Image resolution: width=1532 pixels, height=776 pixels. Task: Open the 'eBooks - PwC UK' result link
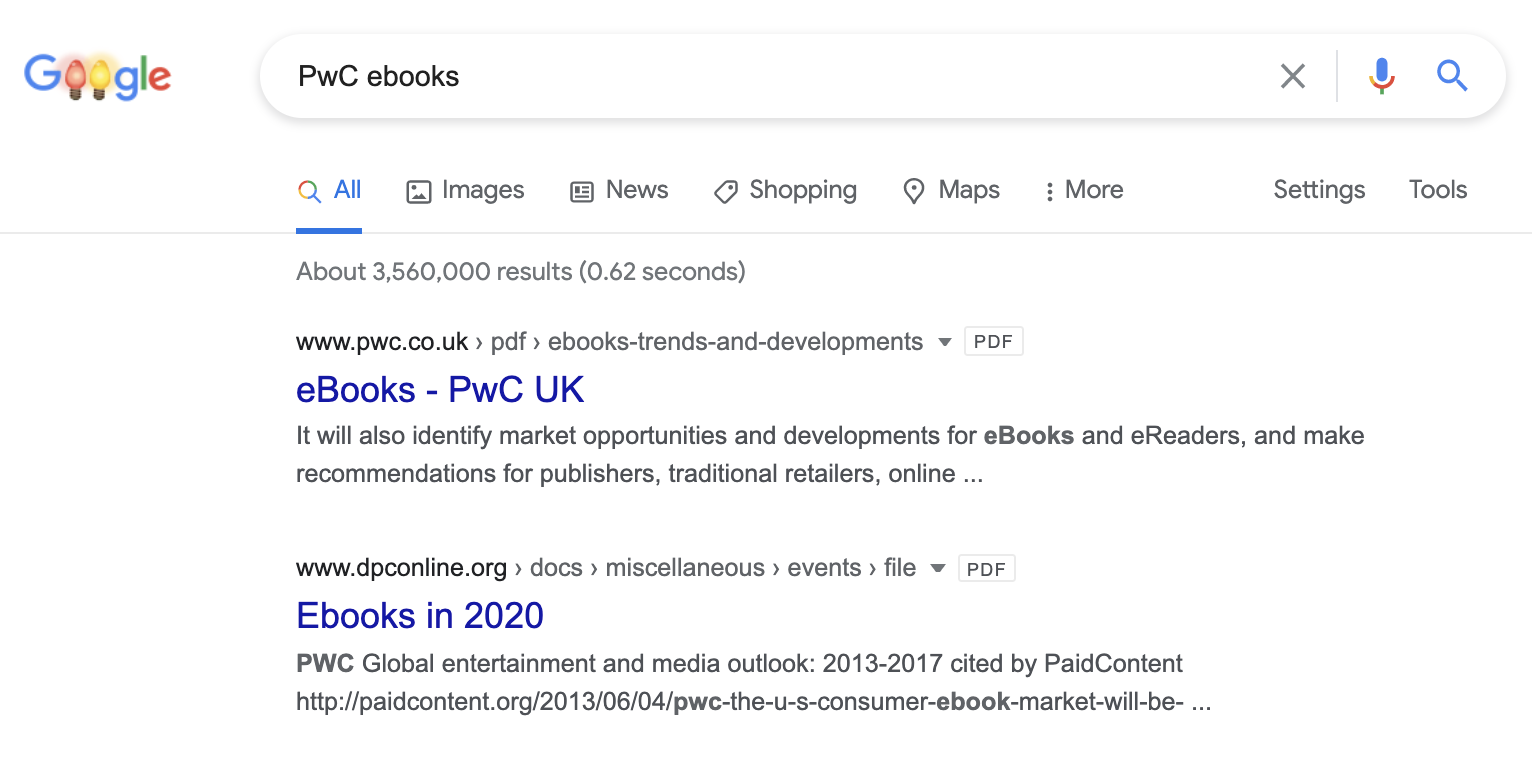coord(440,389)
